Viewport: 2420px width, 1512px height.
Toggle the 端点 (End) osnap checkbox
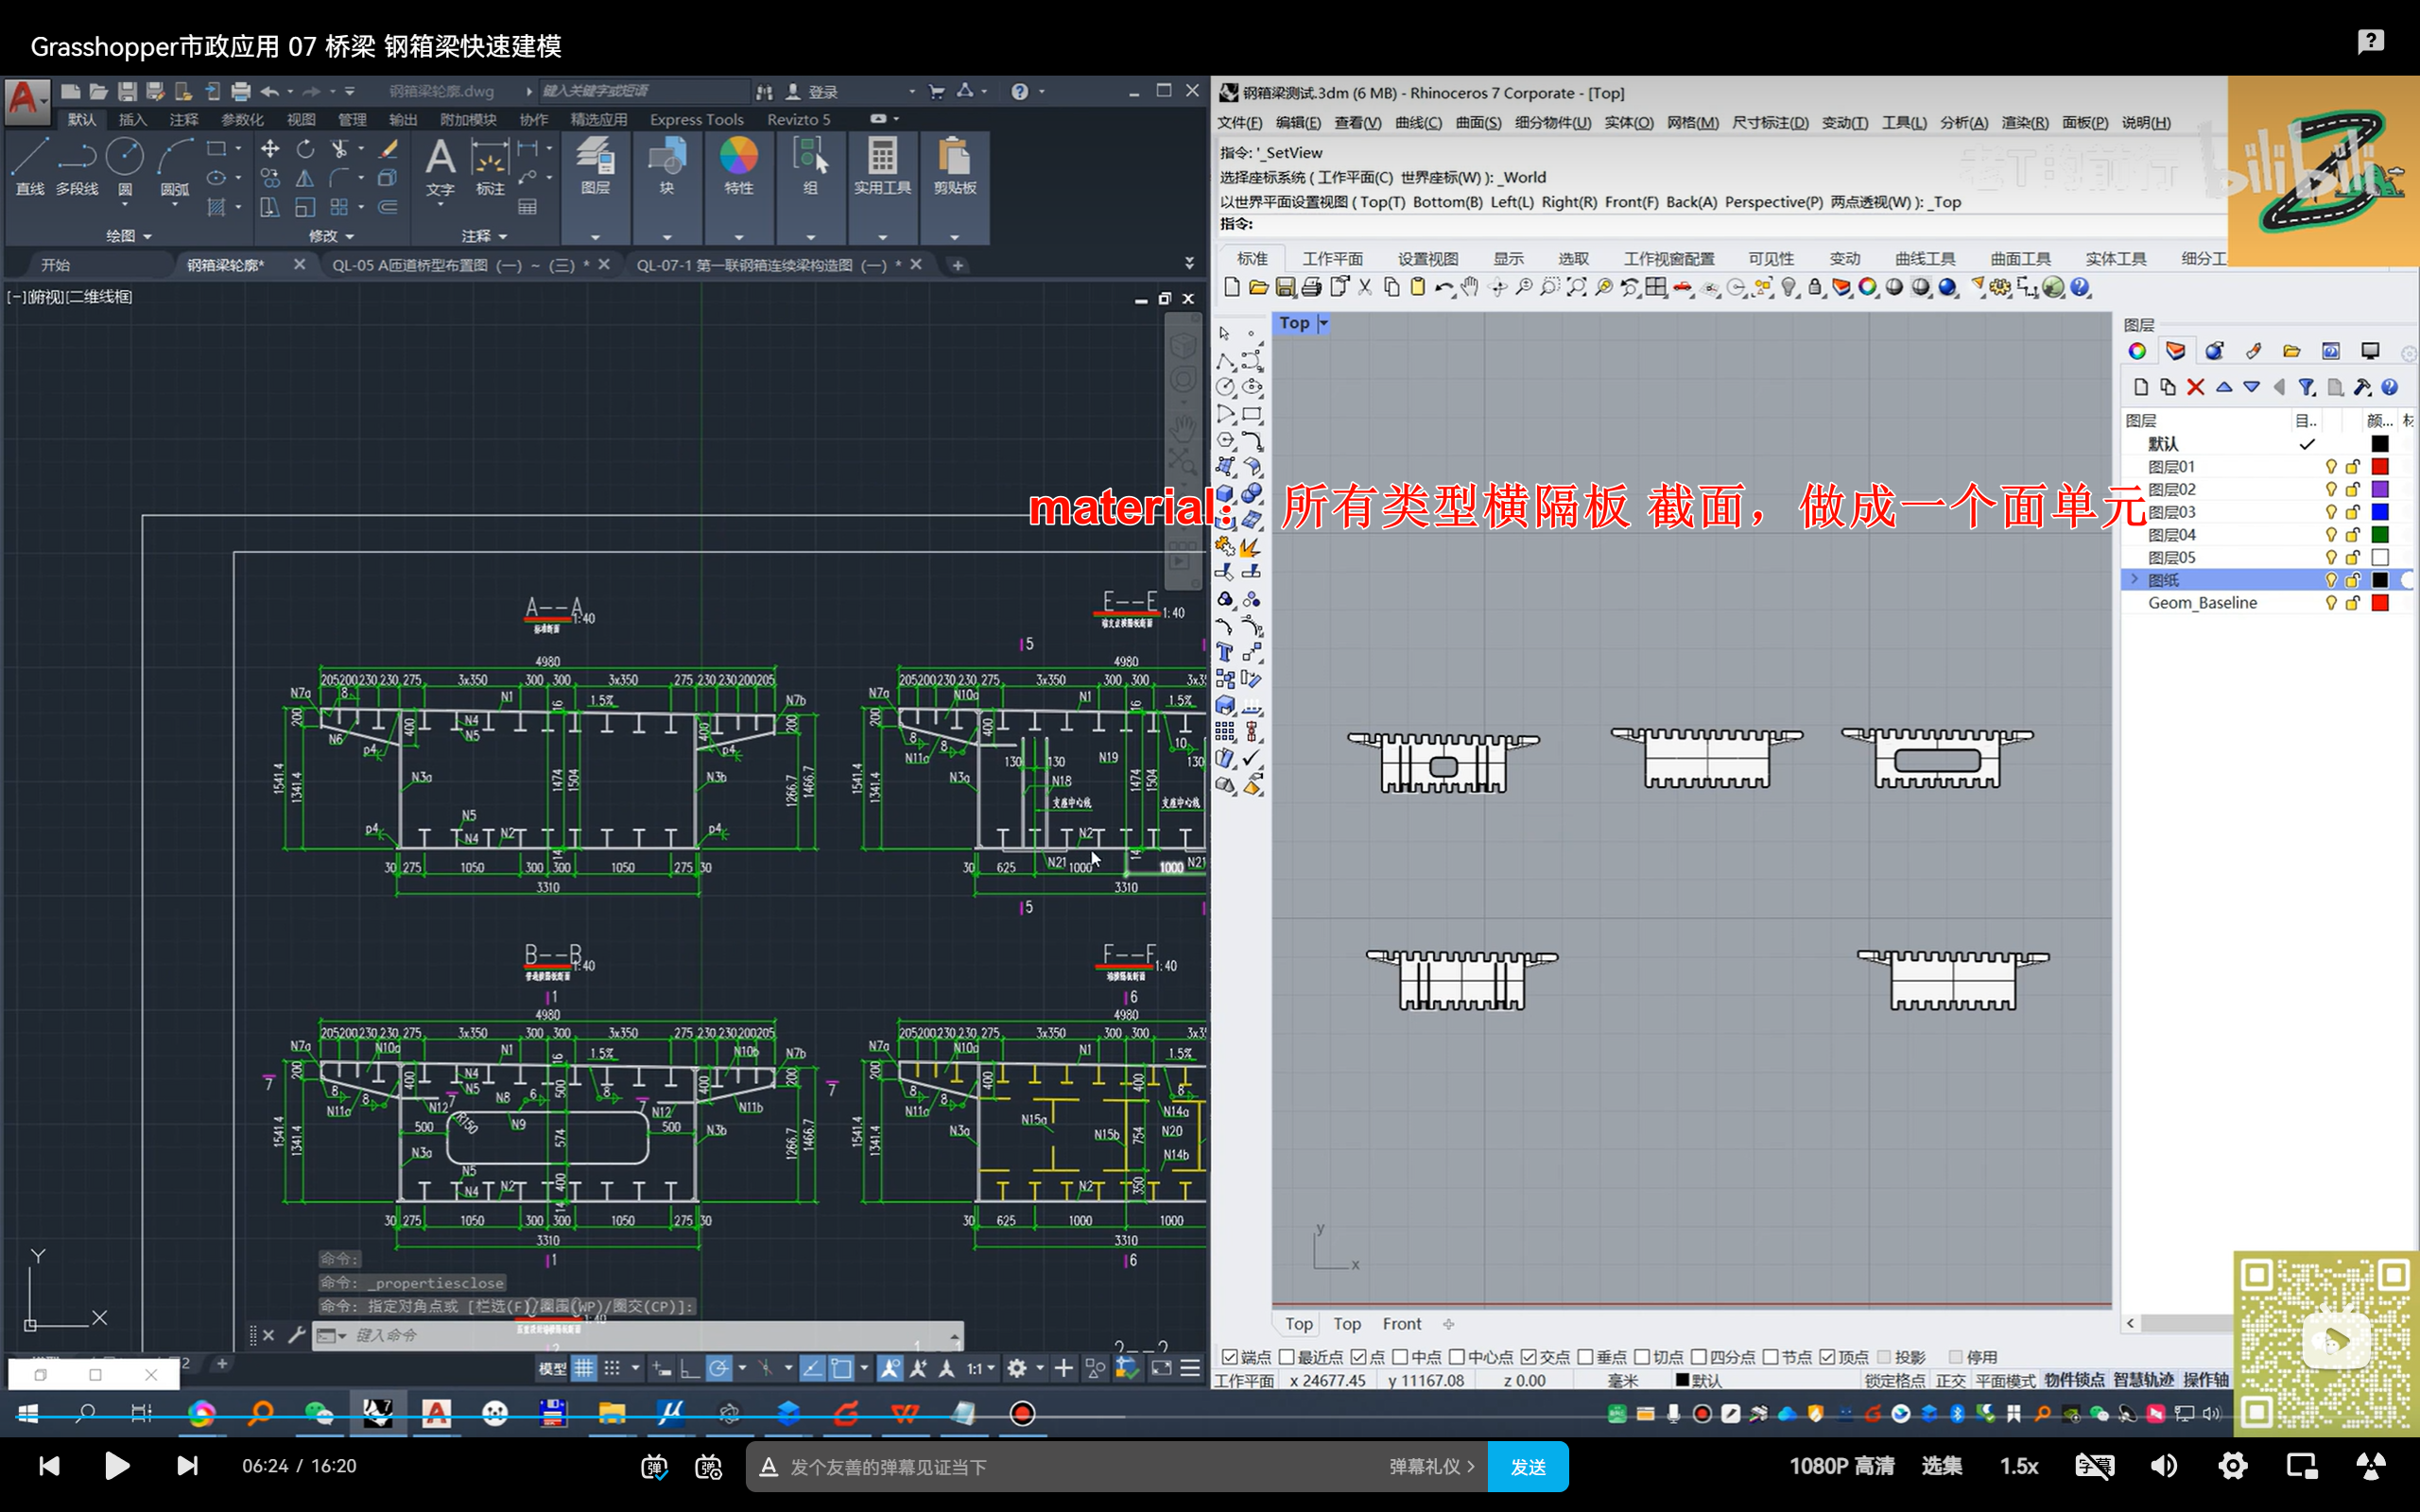coord(1229,1356)
